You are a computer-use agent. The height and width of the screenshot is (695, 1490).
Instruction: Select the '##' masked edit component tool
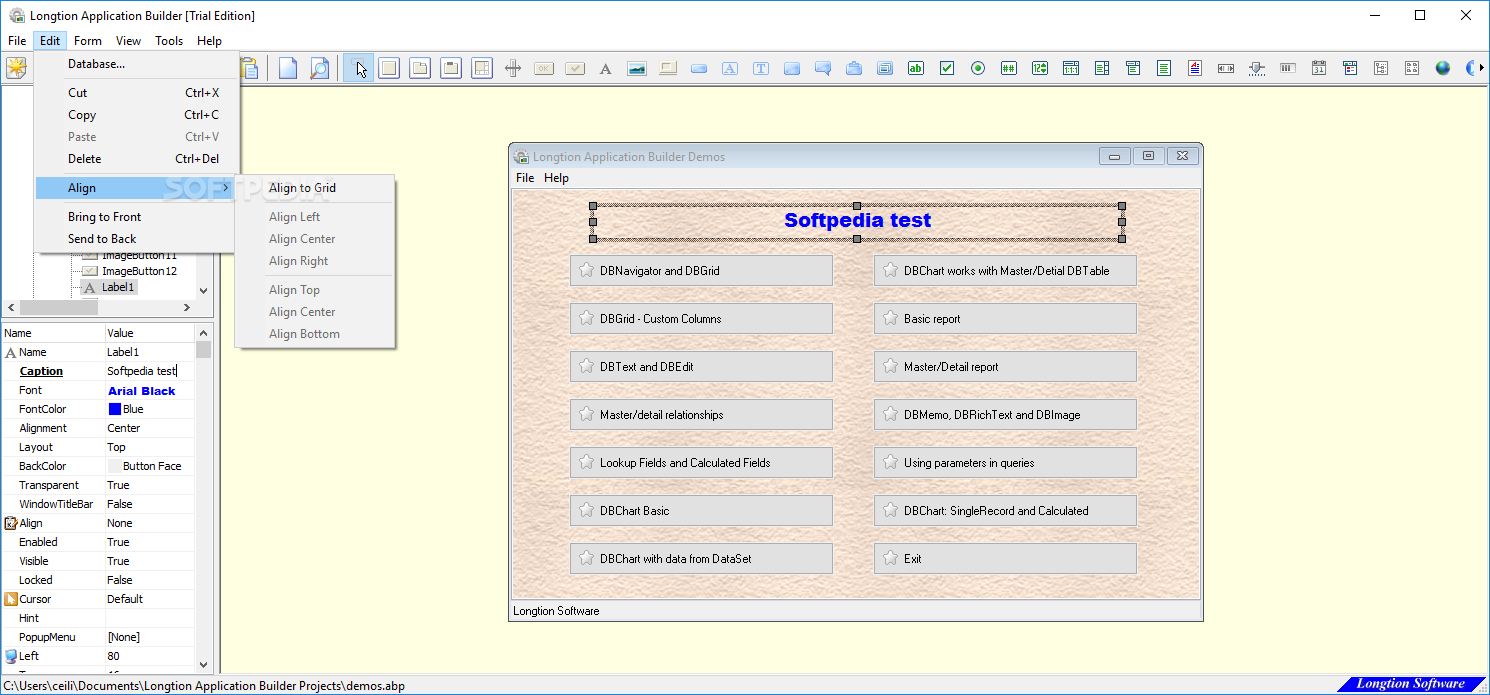1009,68
